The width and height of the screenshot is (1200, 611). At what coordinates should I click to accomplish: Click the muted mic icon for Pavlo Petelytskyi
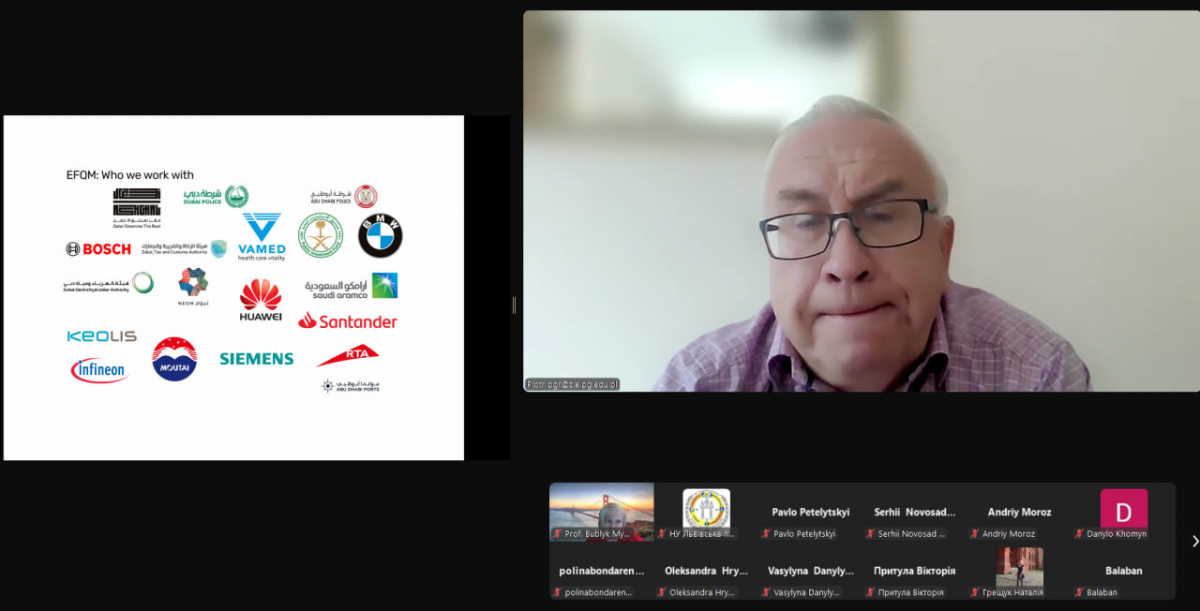click(x=766, y=534)
